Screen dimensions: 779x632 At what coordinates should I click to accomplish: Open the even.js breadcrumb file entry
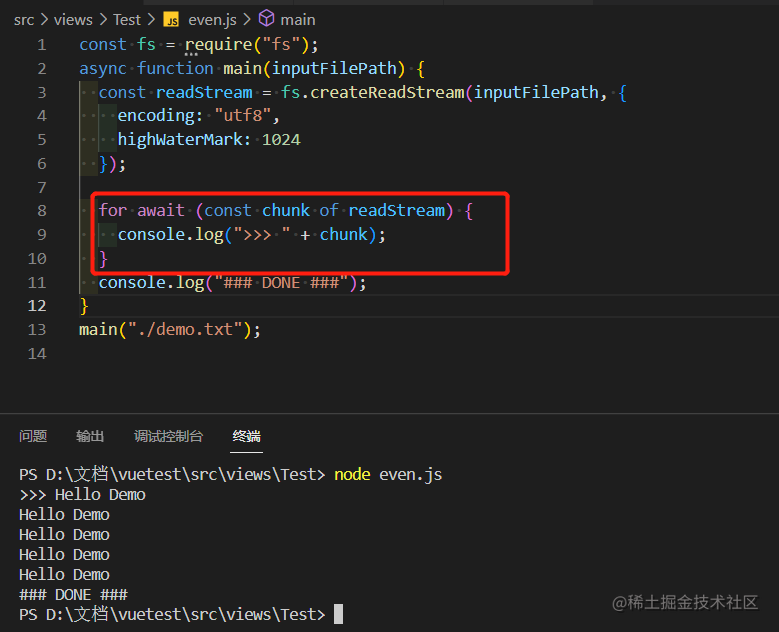(212, 20)
